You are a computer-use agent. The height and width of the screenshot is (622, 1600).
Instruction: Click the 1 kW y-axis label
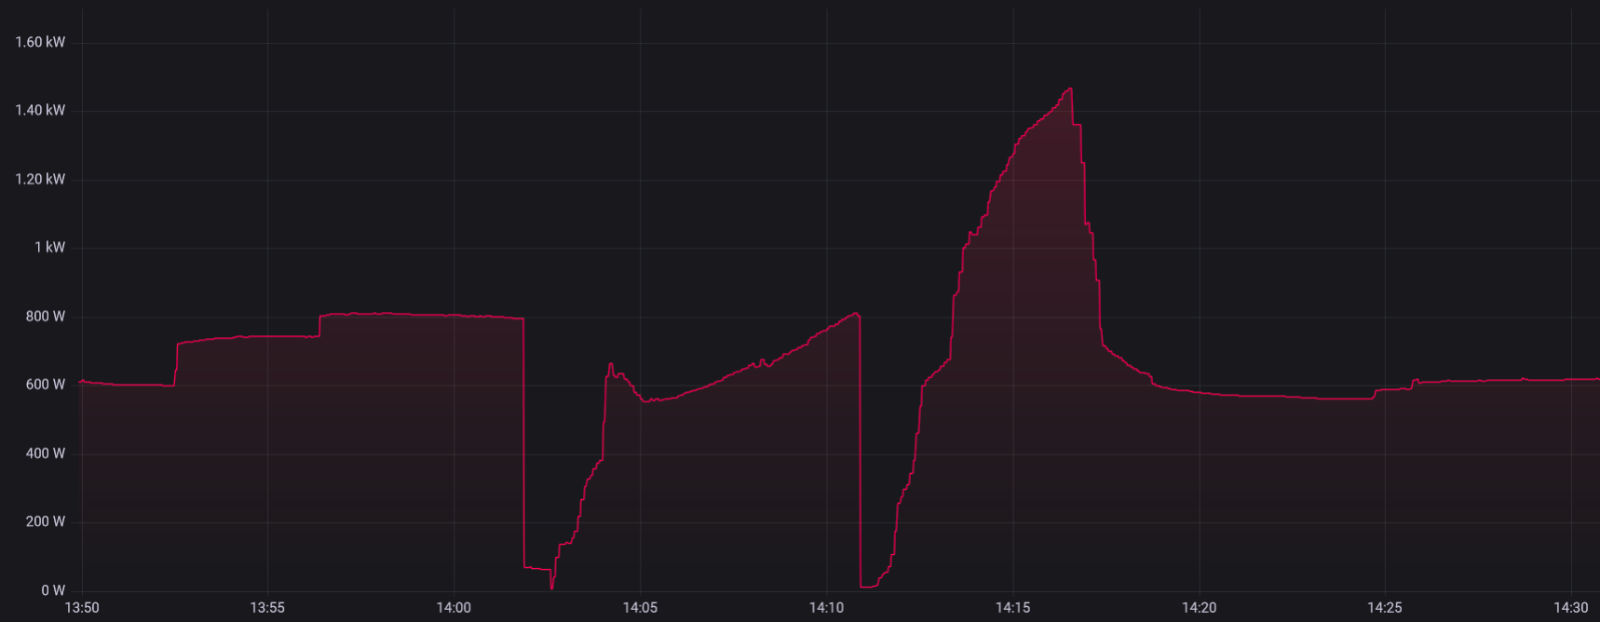50,247
